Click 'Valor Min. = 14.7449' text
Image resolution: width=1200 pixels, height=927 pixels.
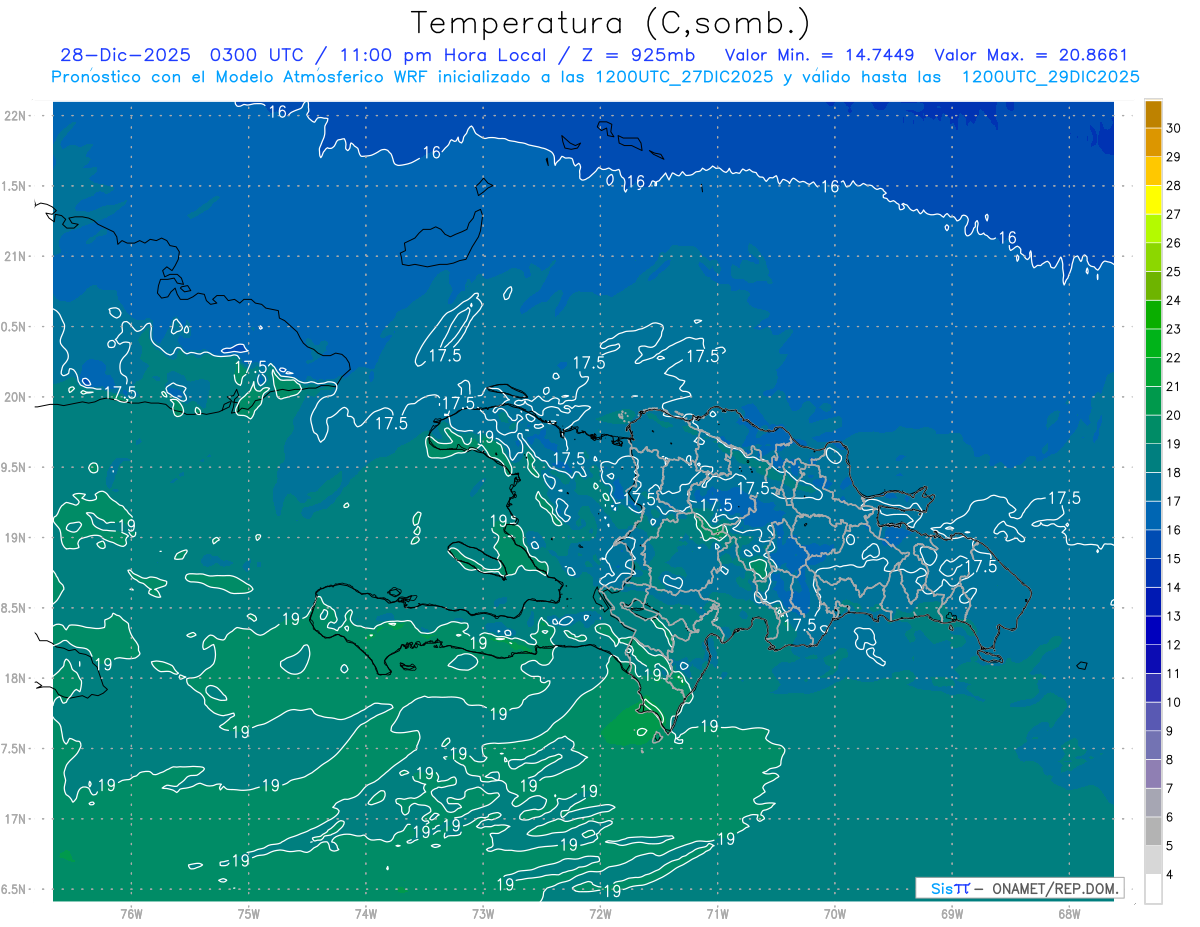[820, 55]
